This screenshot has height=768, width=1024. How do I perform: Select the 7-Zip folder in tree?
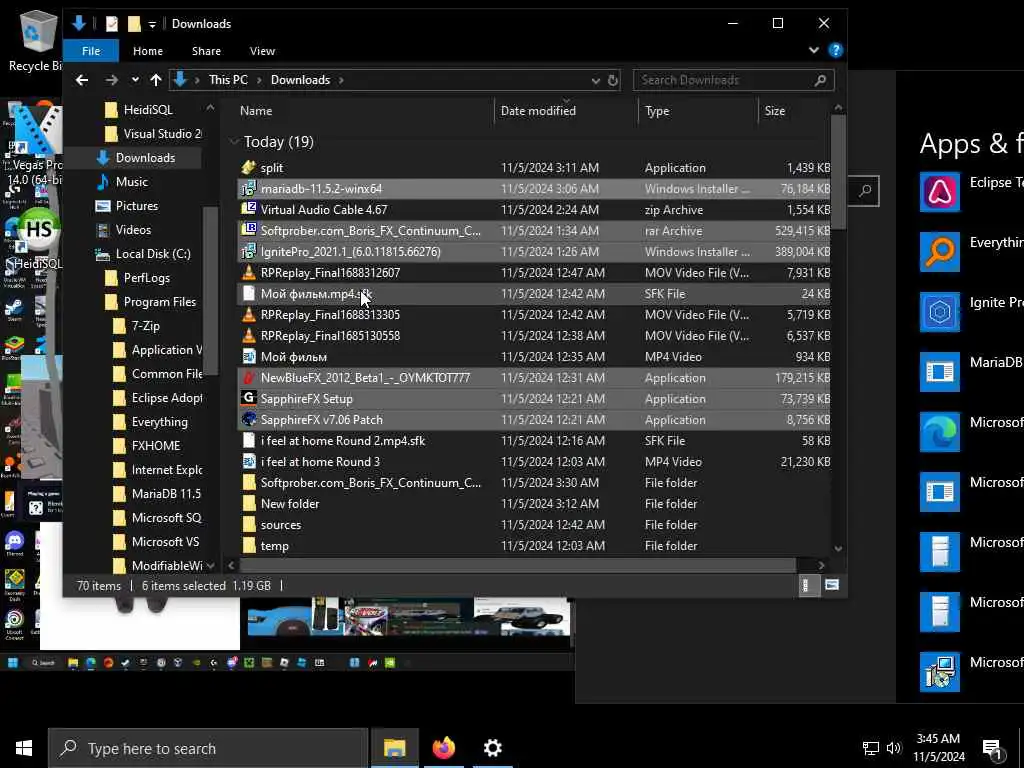pos(145,326)
